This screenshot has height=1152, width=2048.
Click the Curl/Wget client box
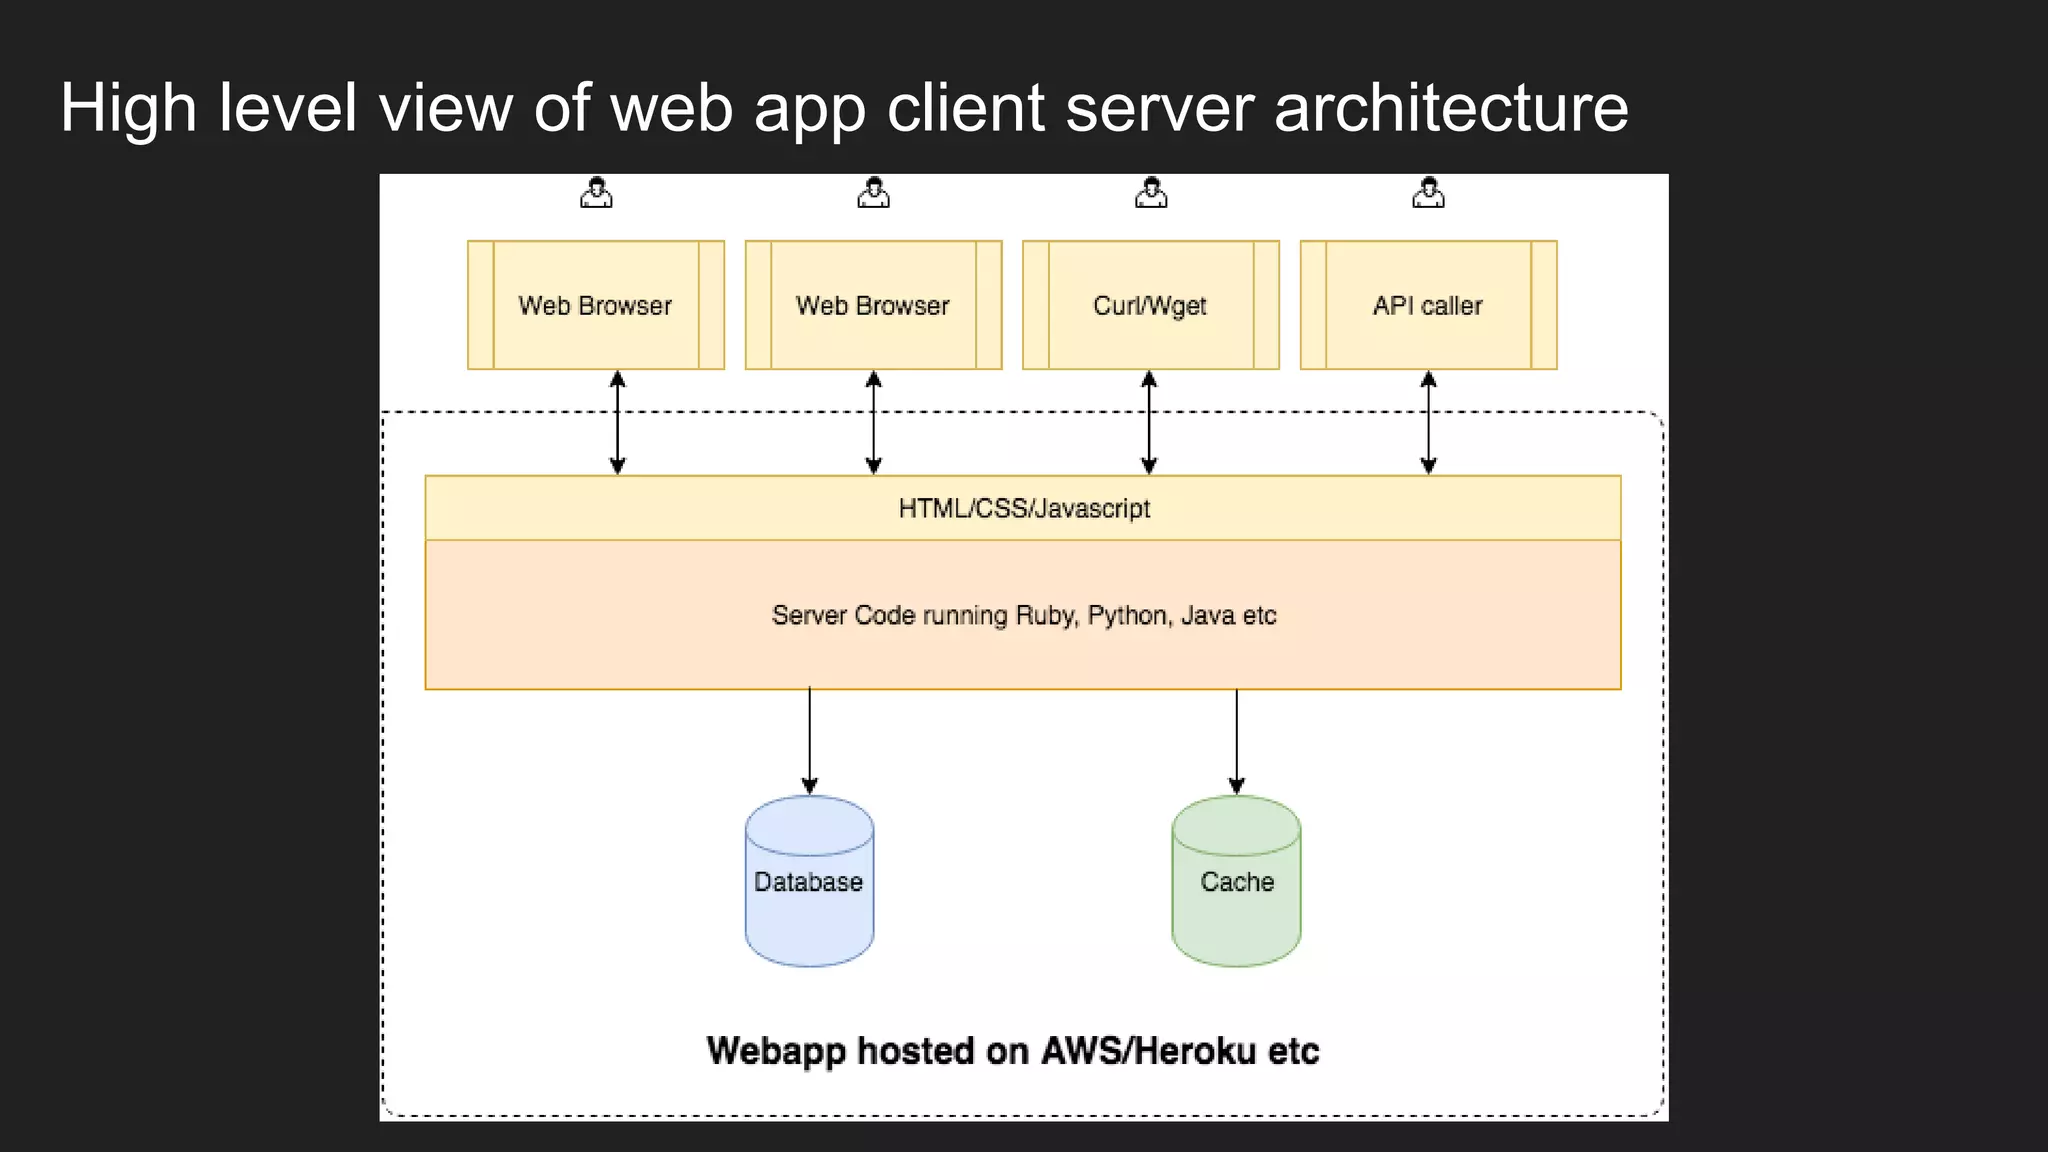point(1151,305)
